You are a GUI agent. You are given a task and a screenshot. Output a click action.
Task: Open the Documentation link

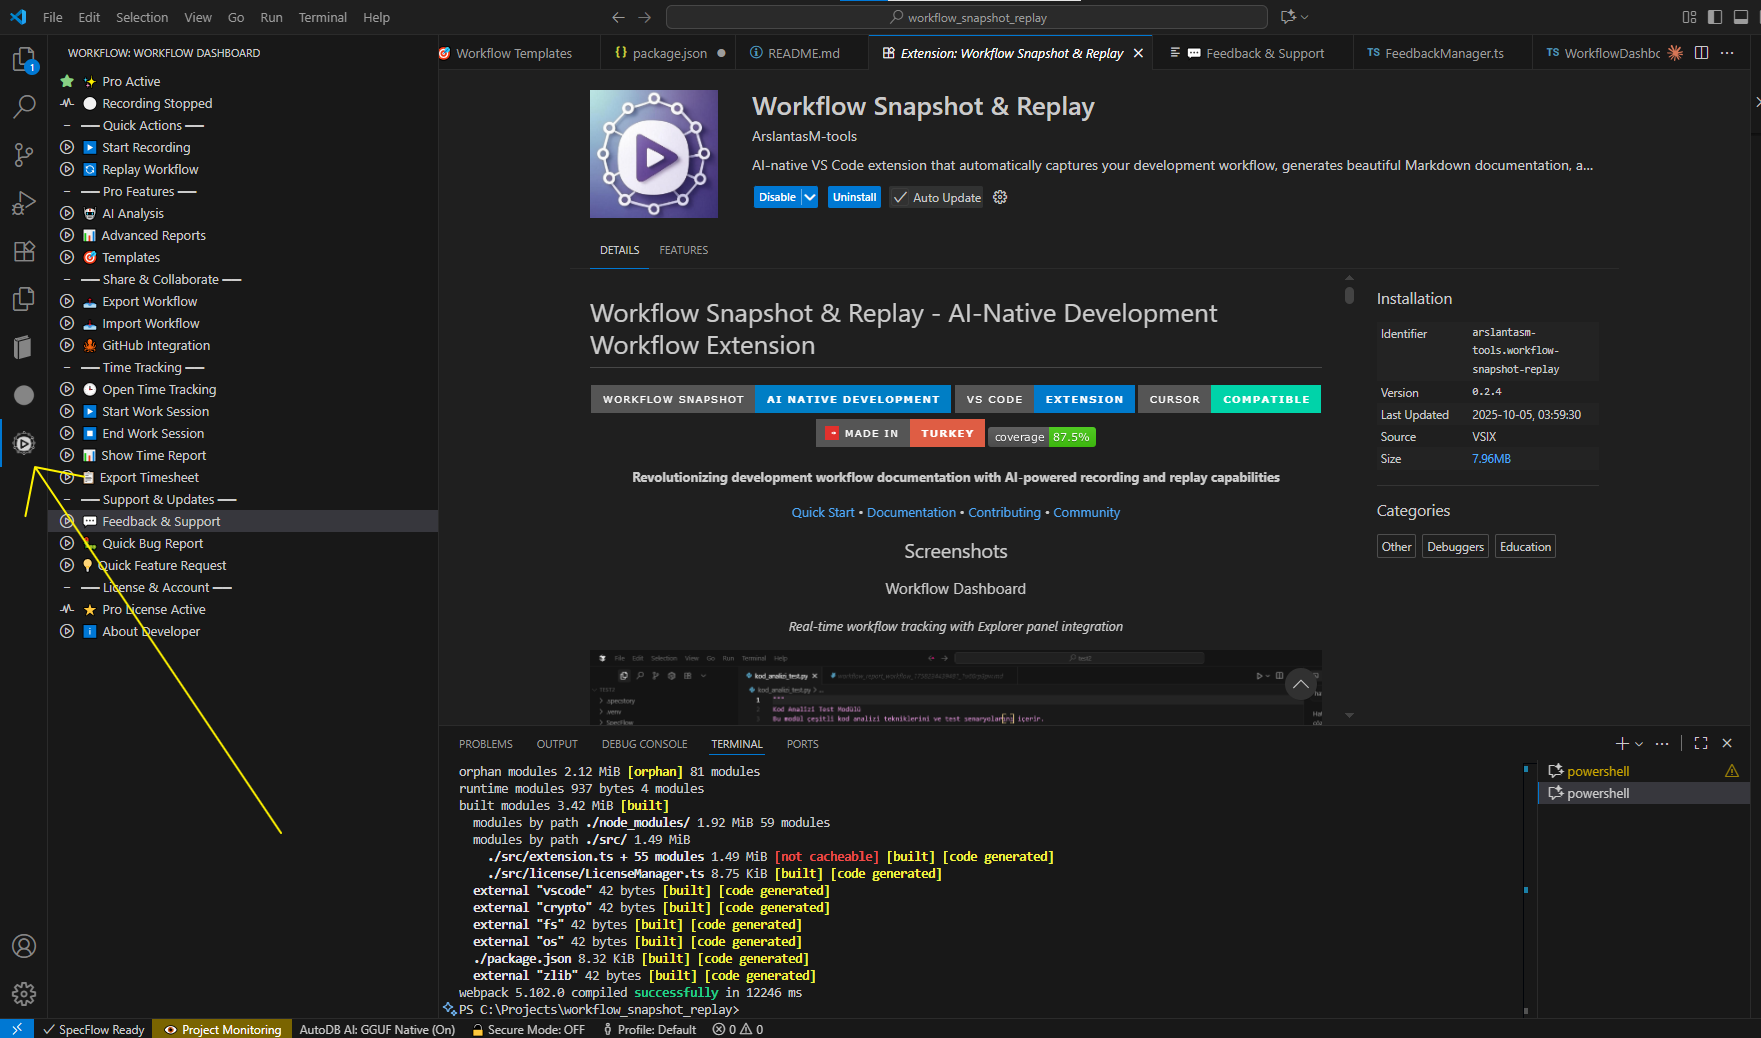click(x=911, y=512)
